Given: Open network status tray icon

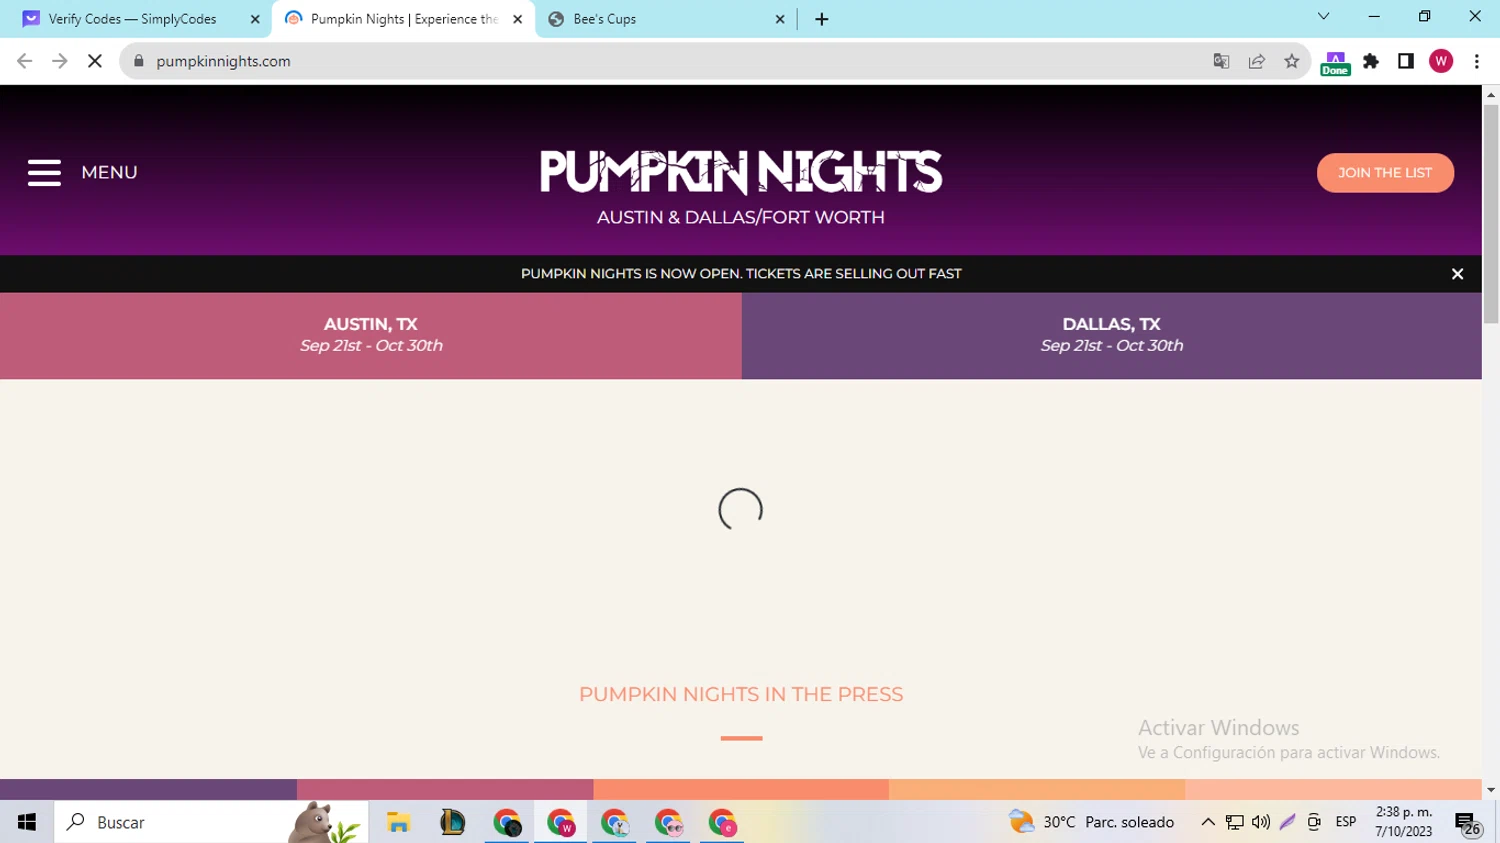Looking at the screenshot, I should (1235, 822).
